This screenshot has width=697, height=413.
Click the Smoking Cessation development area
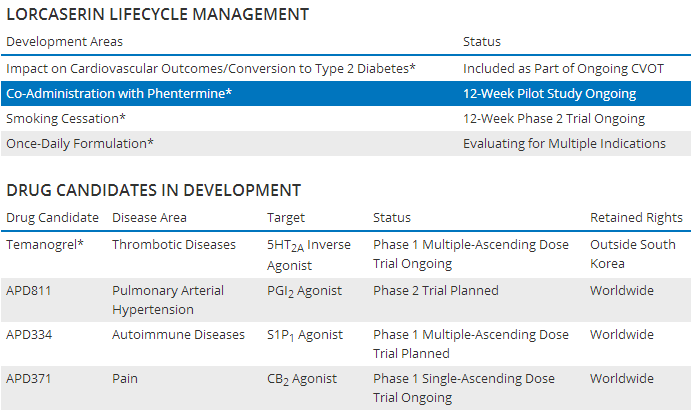tap(66, 119)
